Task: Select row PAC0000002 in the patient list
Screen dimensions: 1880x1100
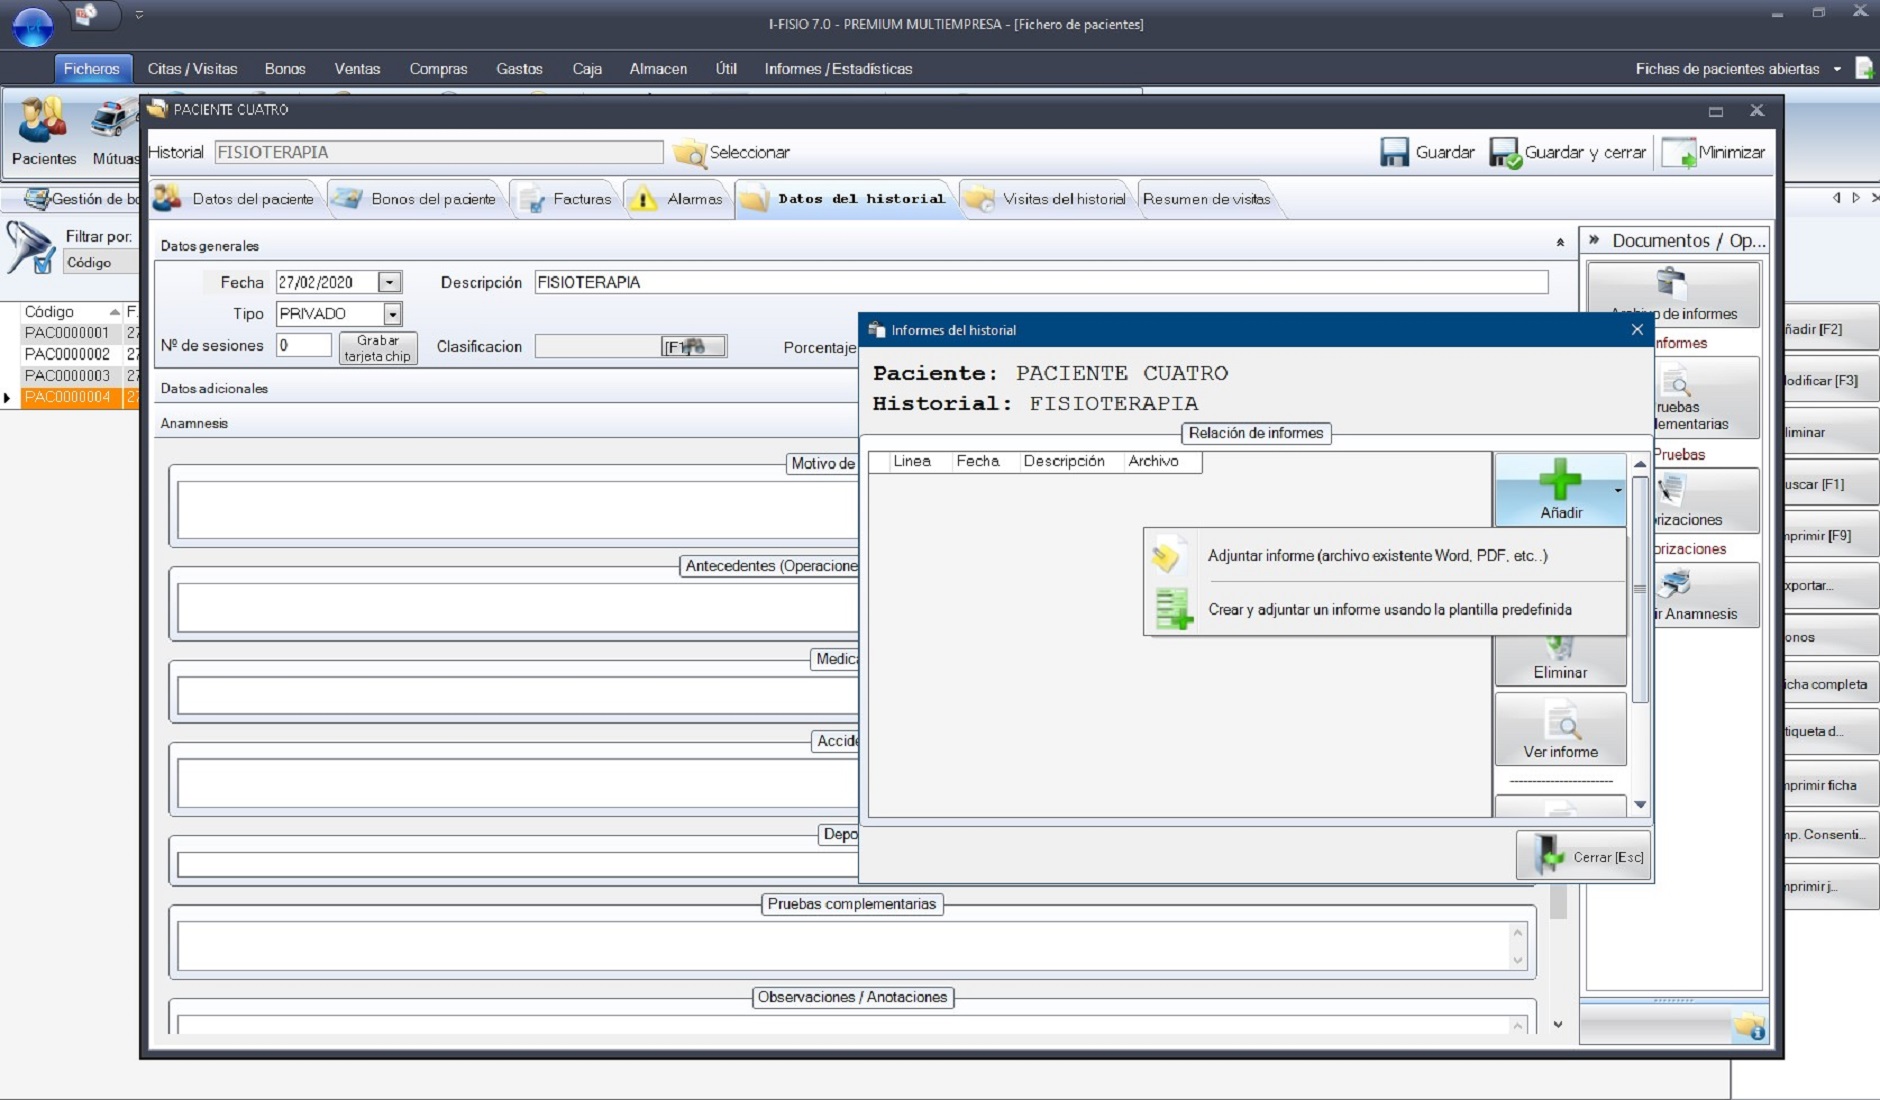Action: point(68,354)
